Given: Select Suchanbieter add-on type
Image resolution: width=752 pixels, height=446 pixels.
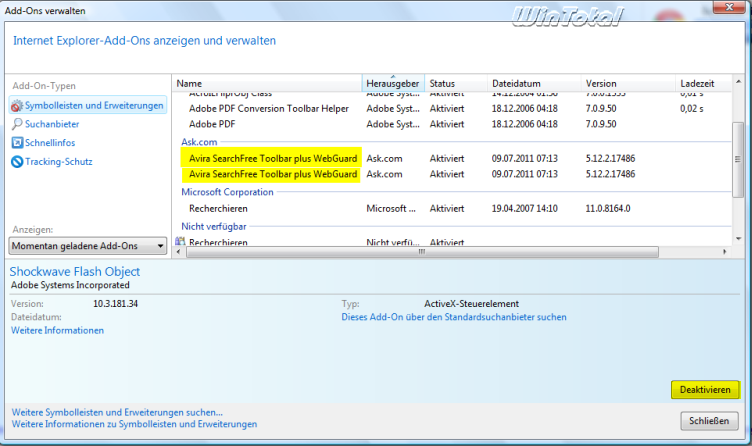Looking at the screenshot, I should pyautogui.click(x=52, y=124).
